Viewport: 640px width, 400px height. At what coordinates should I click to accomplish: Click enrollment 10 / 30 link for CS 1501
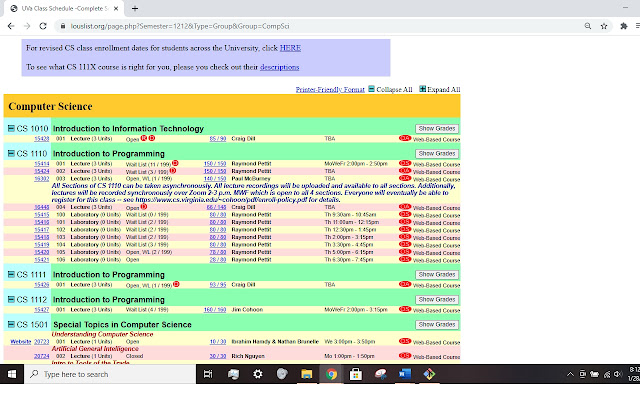[x=218, y=342]
